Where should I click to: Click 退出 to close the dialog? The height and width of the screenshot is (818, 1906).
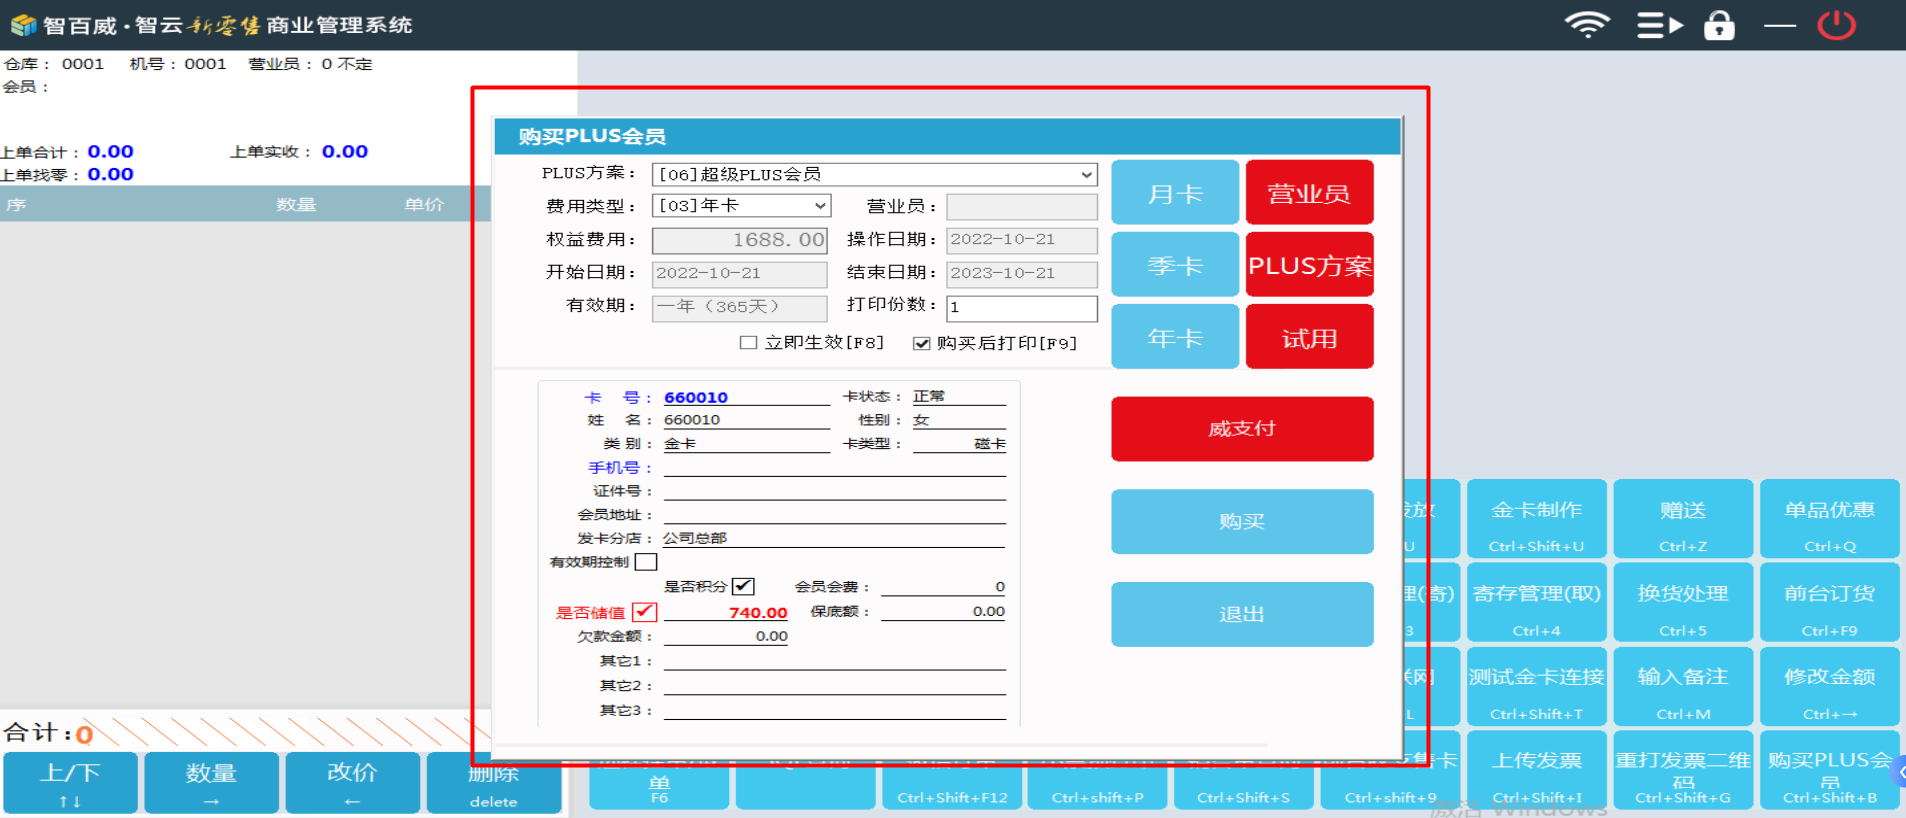(x=1241, y=614)
